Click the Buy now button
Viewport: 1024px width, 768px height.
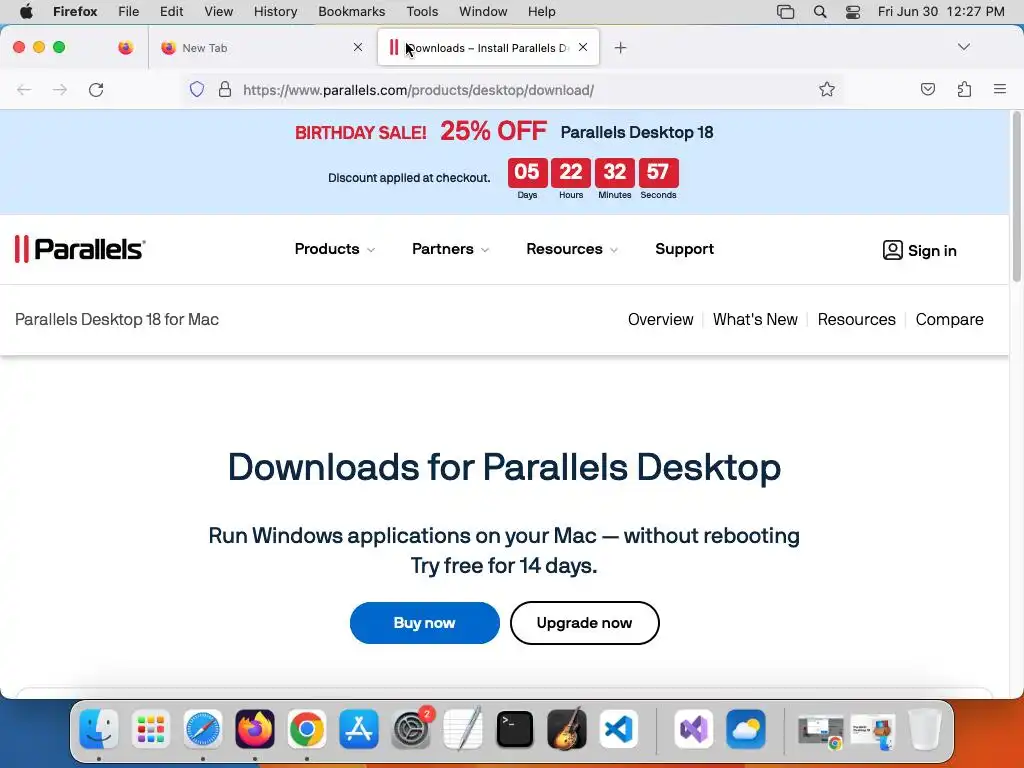pyautogui.click(x=424, y=623)
